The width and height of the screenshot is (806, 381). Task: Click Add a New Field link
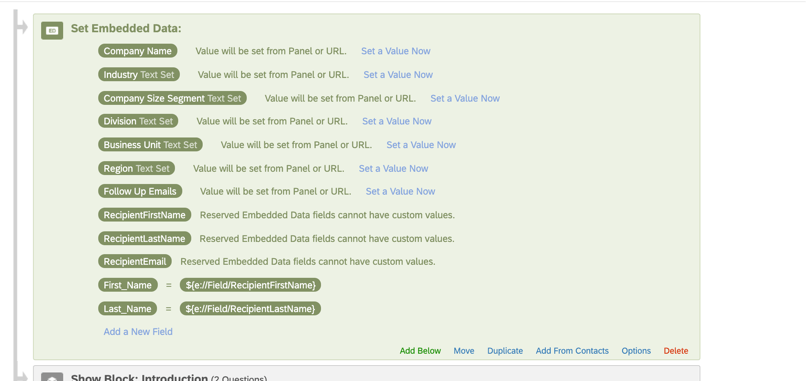[x=138, y=332]
